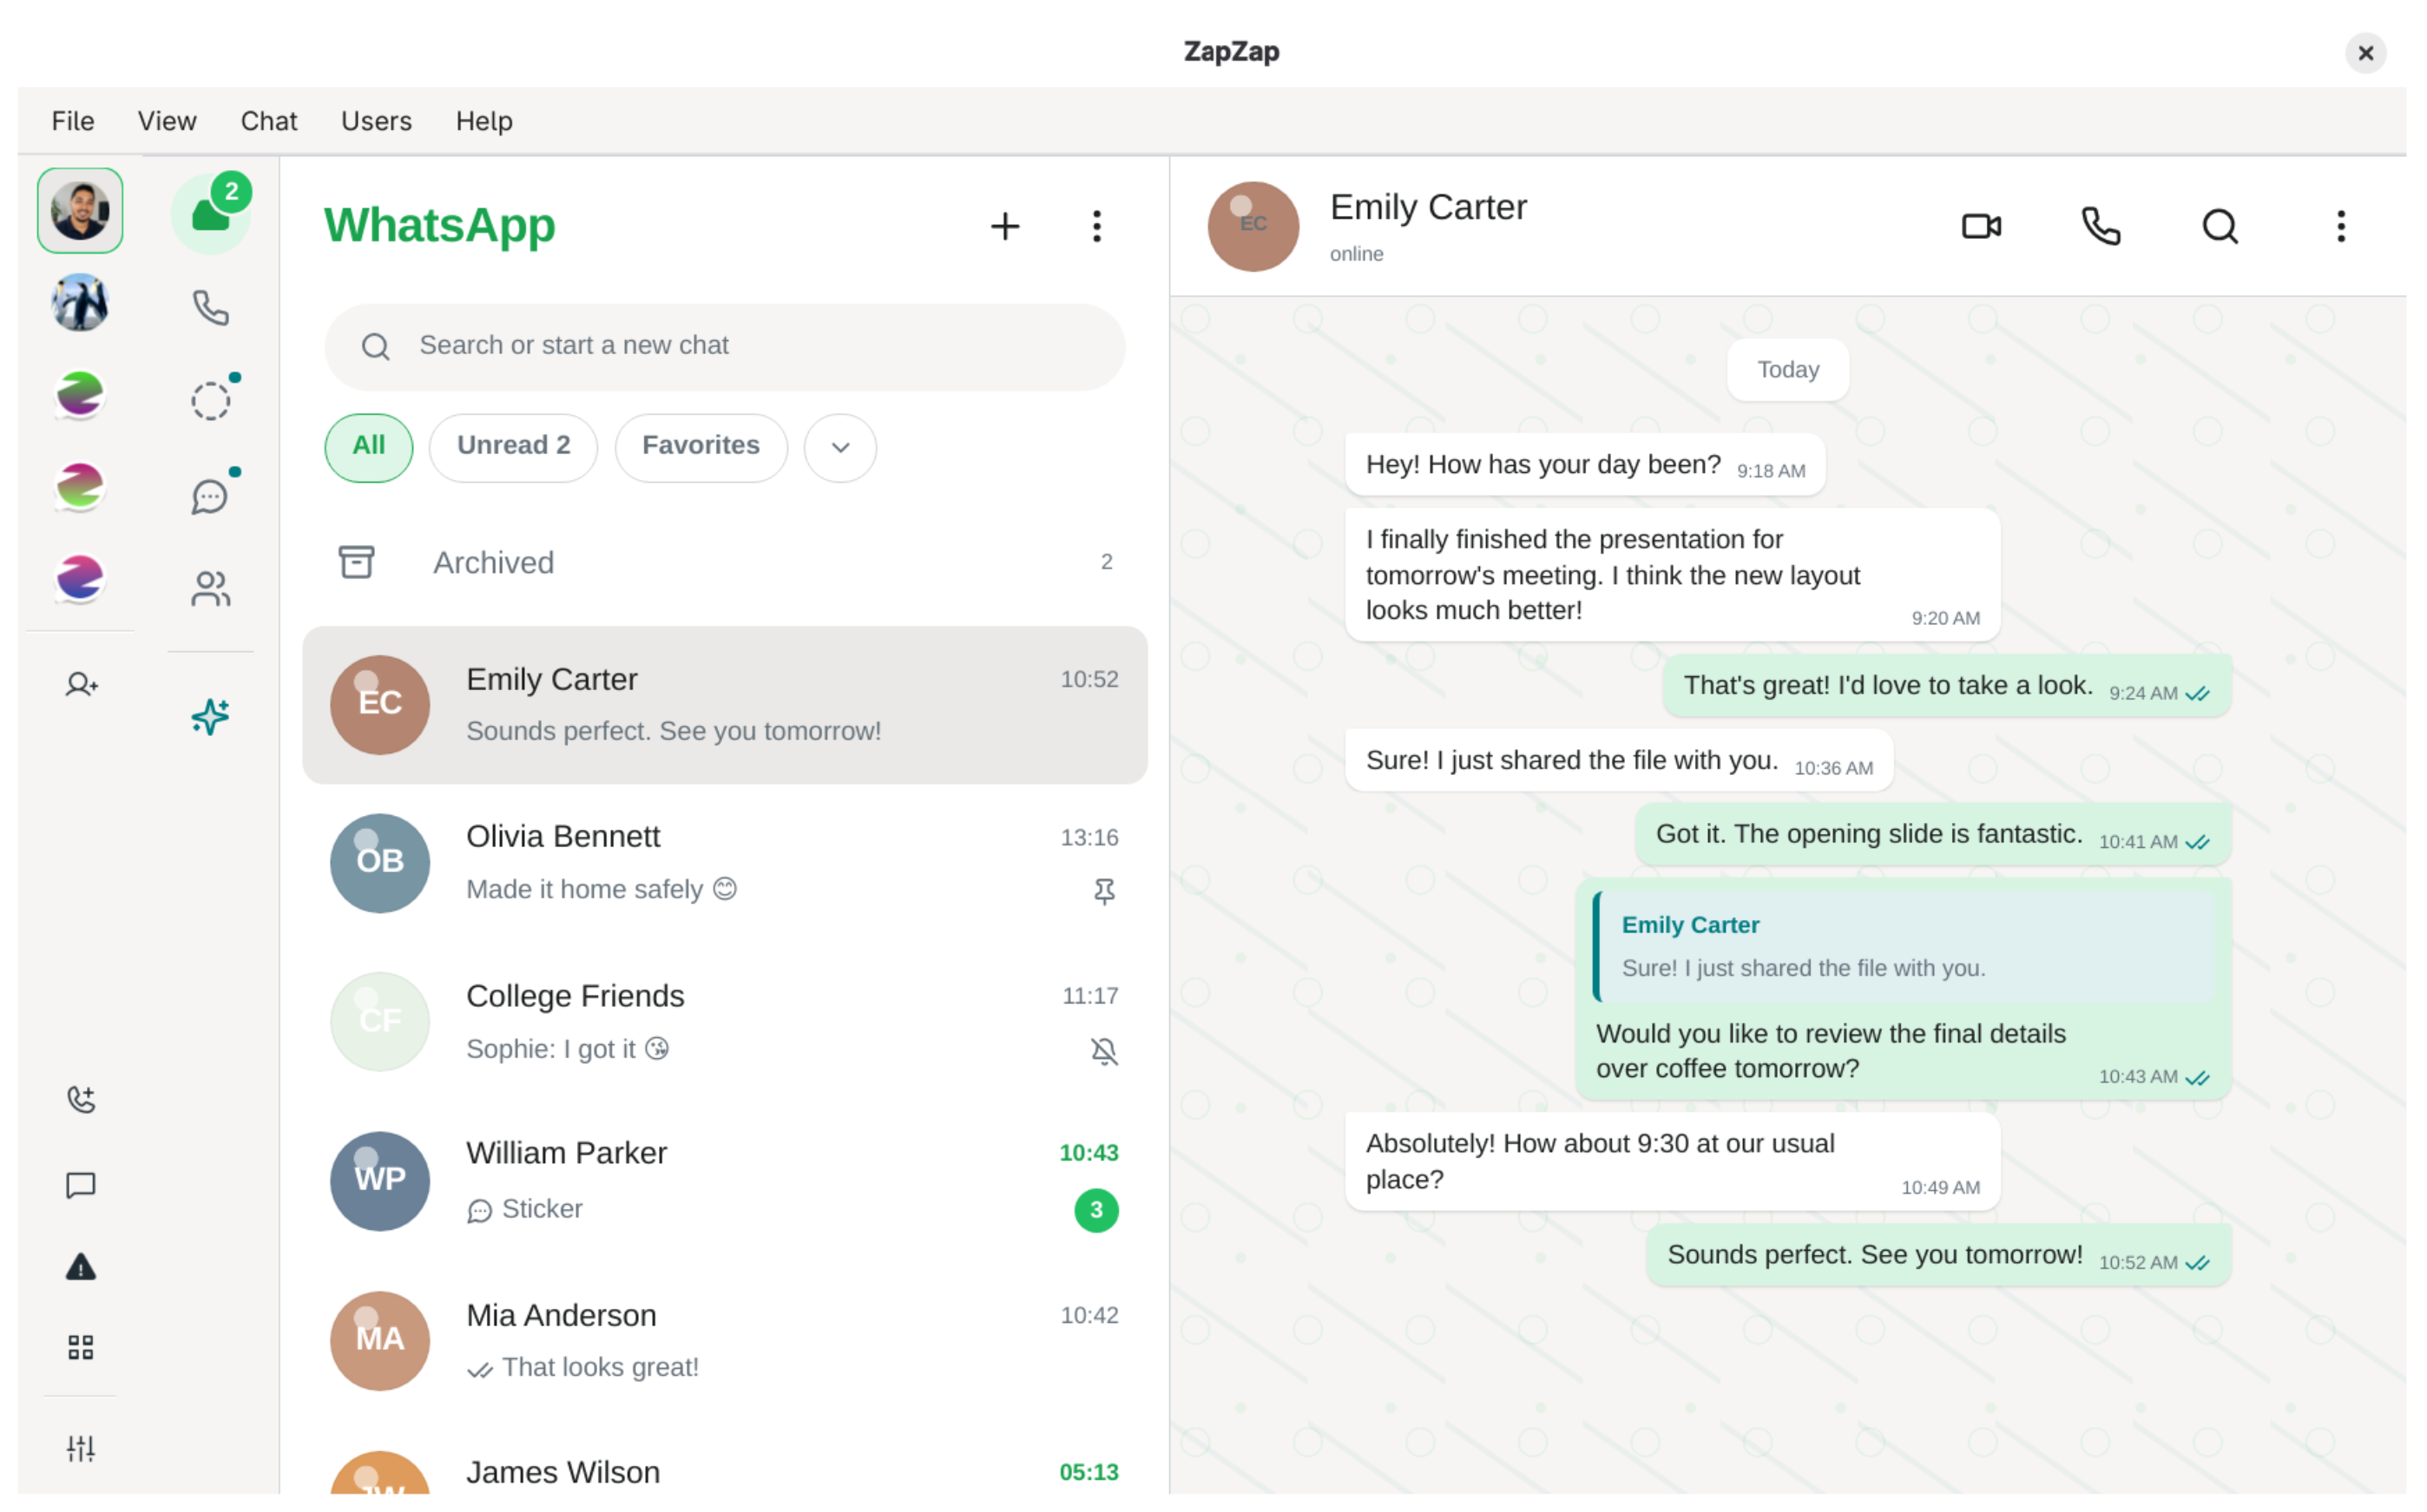Viewport: 2427px width, 1512px height.
Task: Click the magnifier icon in search bar
Action: [x=376, y=347]
